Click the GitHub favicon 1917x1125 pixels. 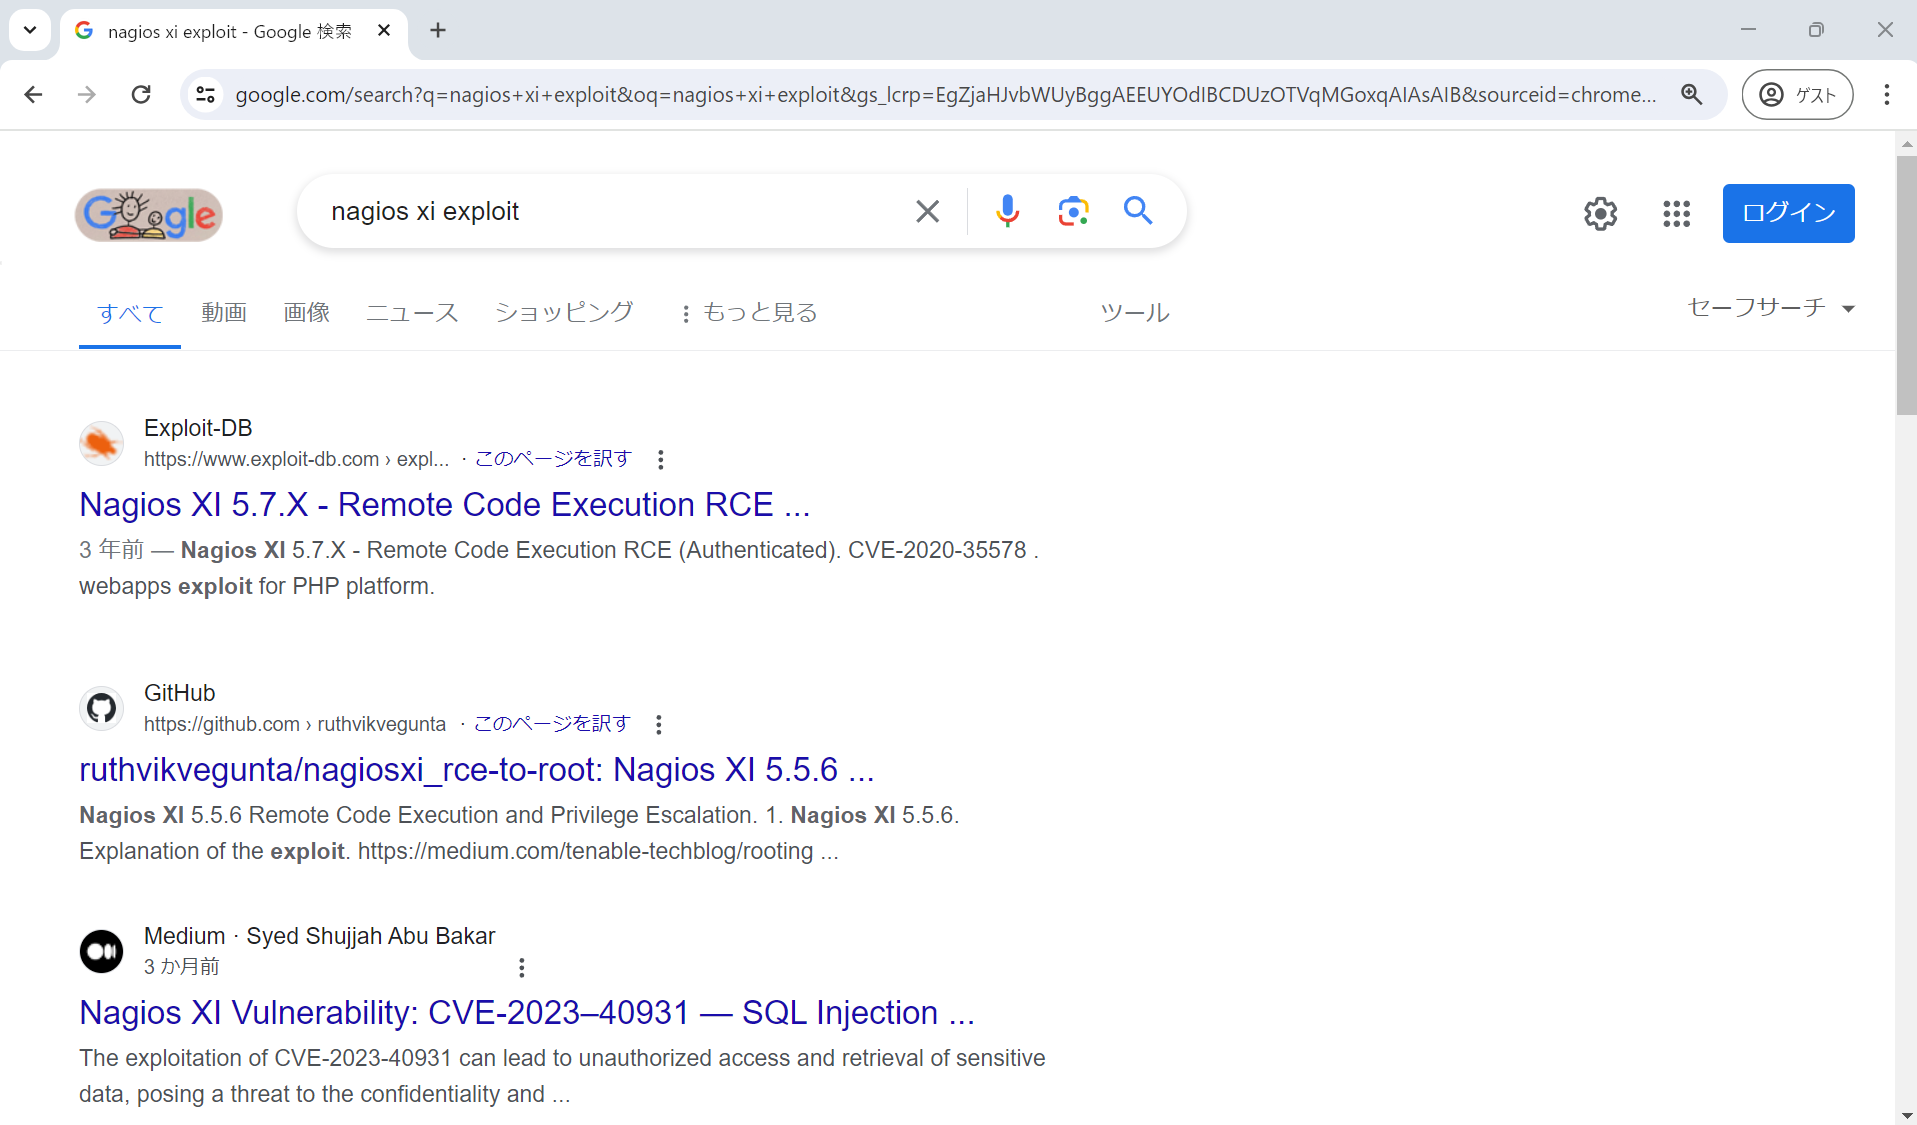(101, 708)
